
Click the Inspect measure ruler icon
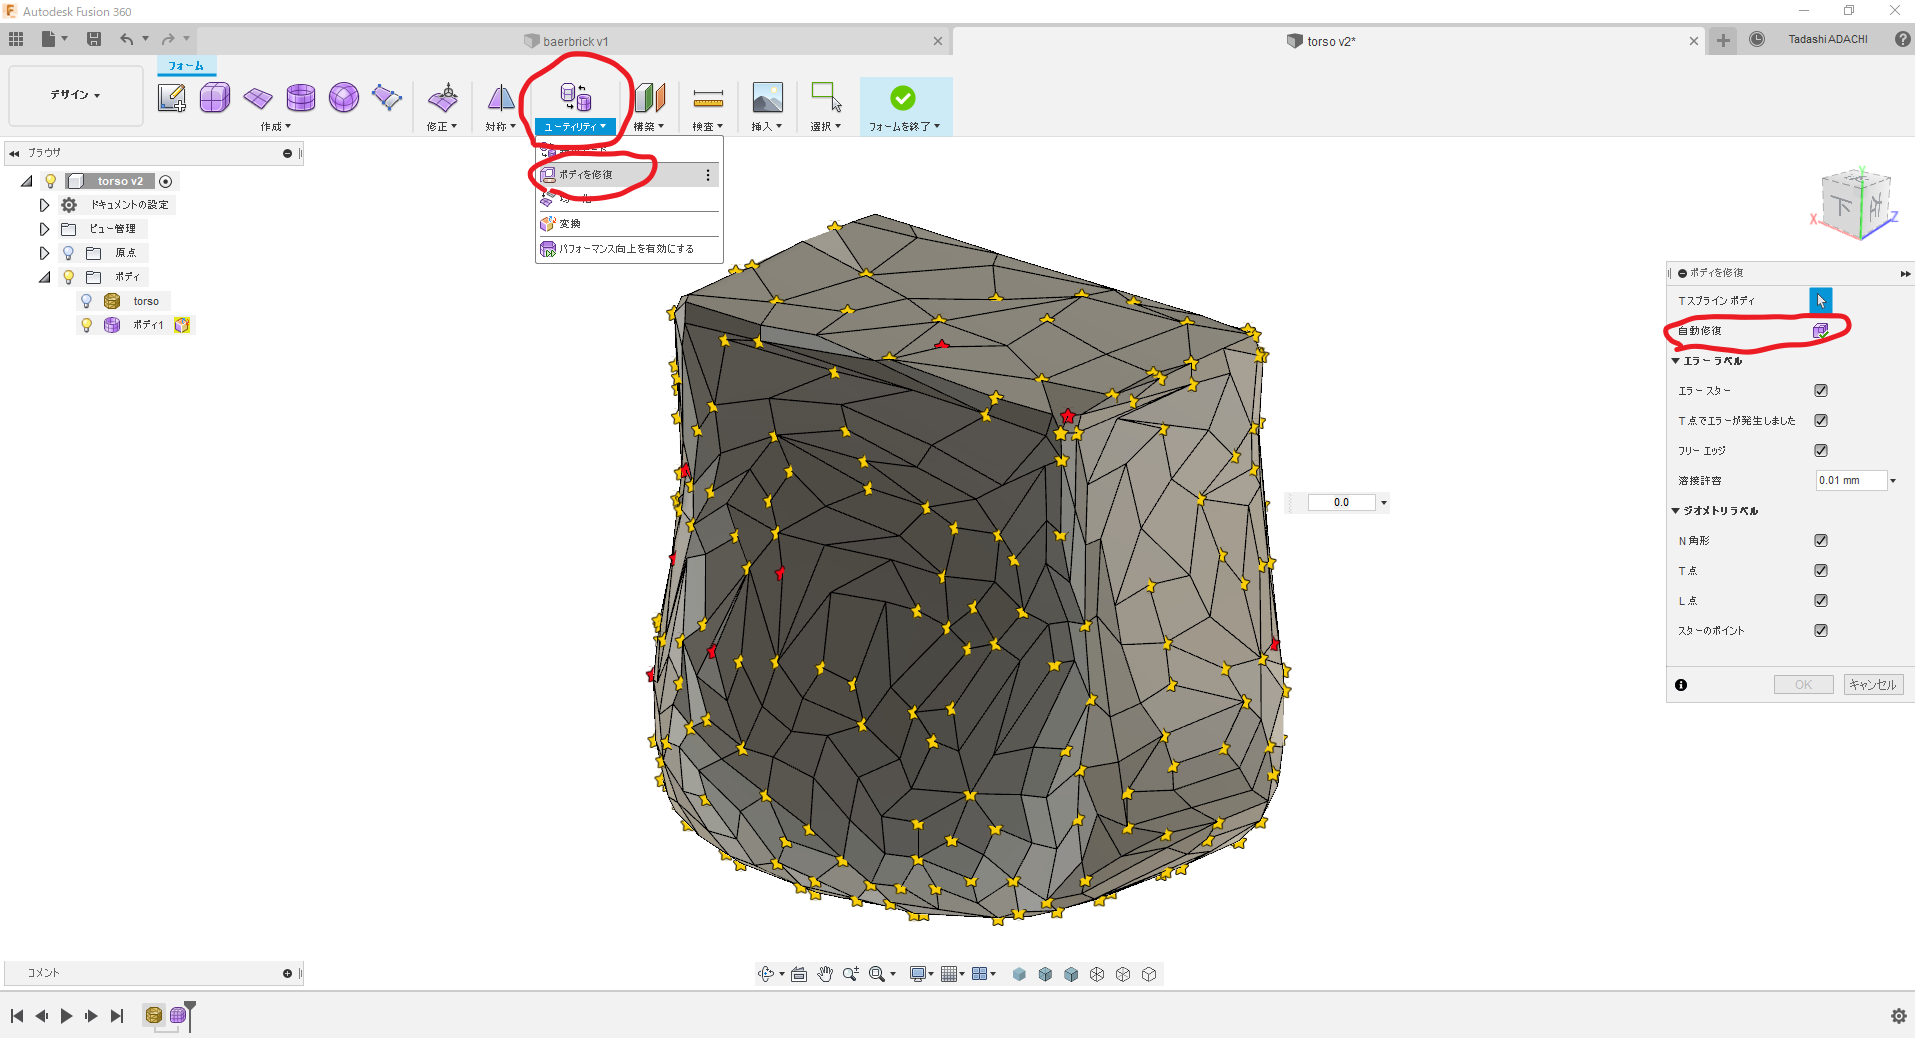(708, 98)
